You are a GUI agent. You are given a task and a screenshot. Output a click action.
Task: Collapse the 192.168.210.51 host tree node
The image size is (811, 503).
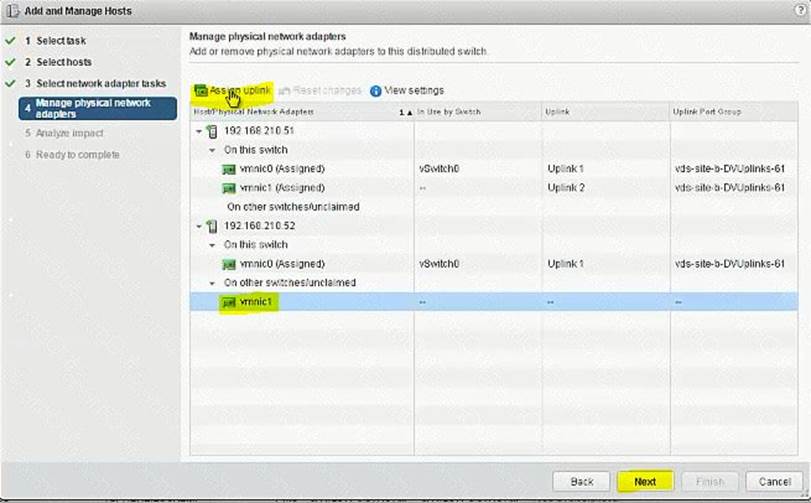pos(198,131)
